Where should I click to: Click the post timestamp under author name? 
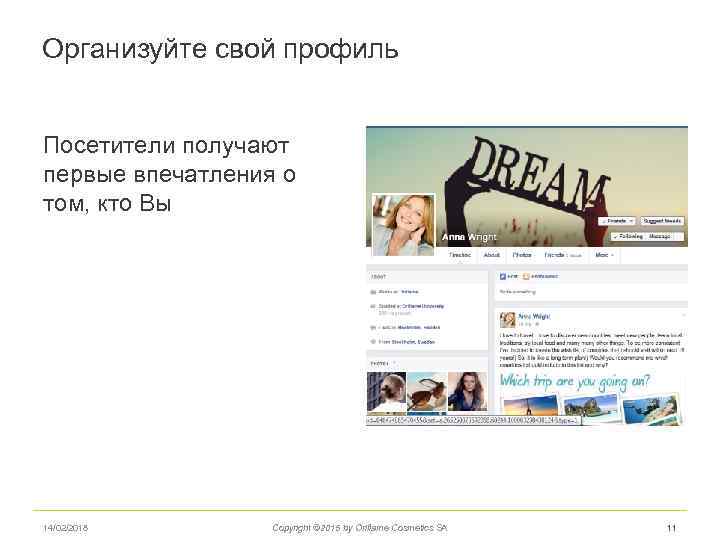coord(524,324)
